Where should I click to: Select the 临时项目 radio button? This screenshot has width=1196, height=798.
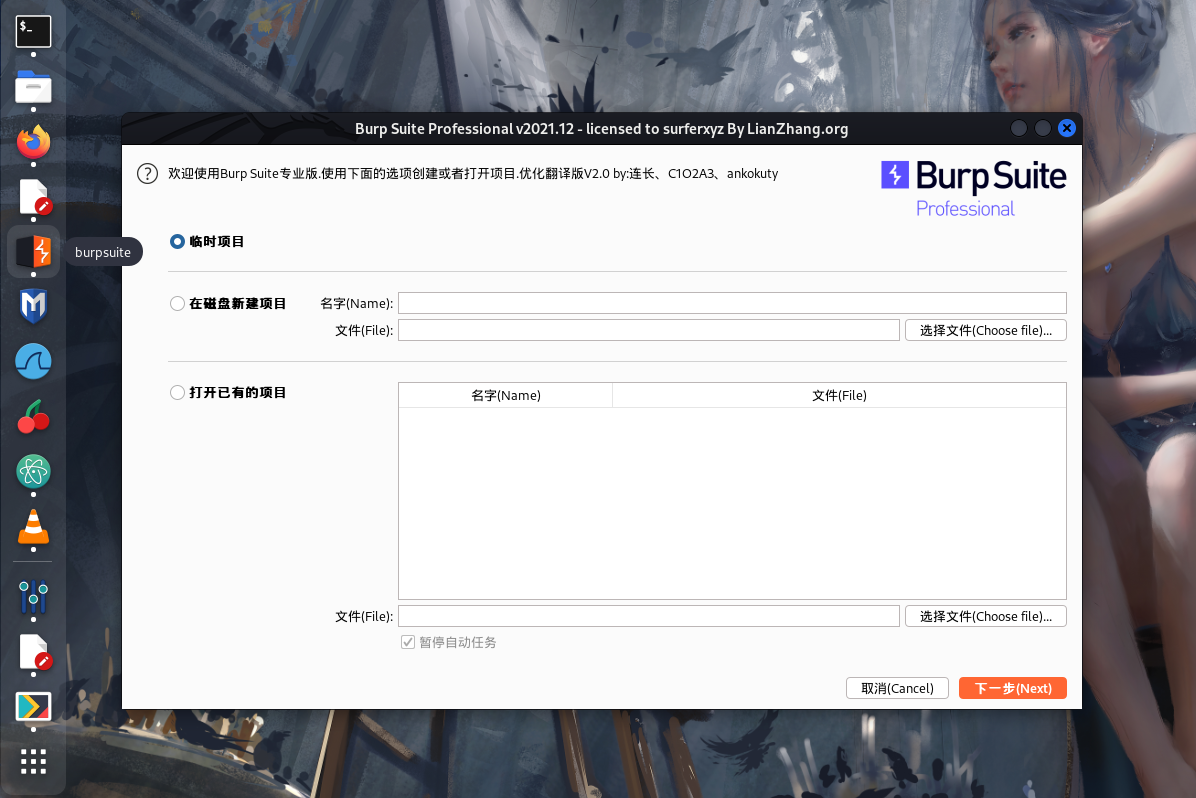(177, 241)
